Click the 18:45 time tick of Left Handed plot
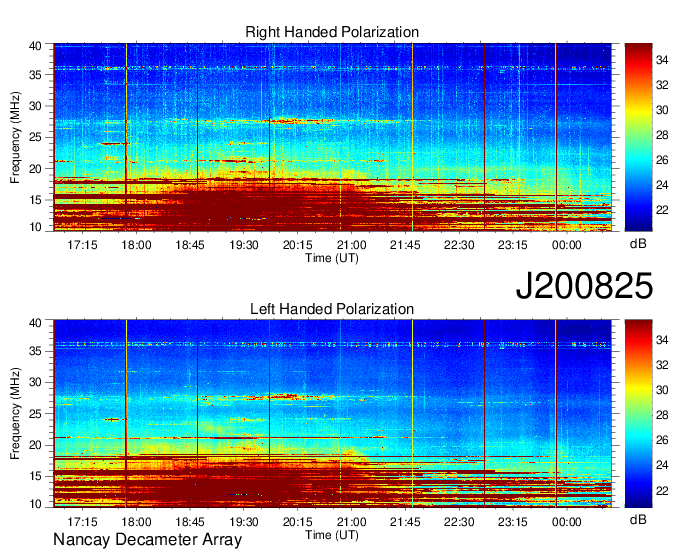 (x=190, y=522)
